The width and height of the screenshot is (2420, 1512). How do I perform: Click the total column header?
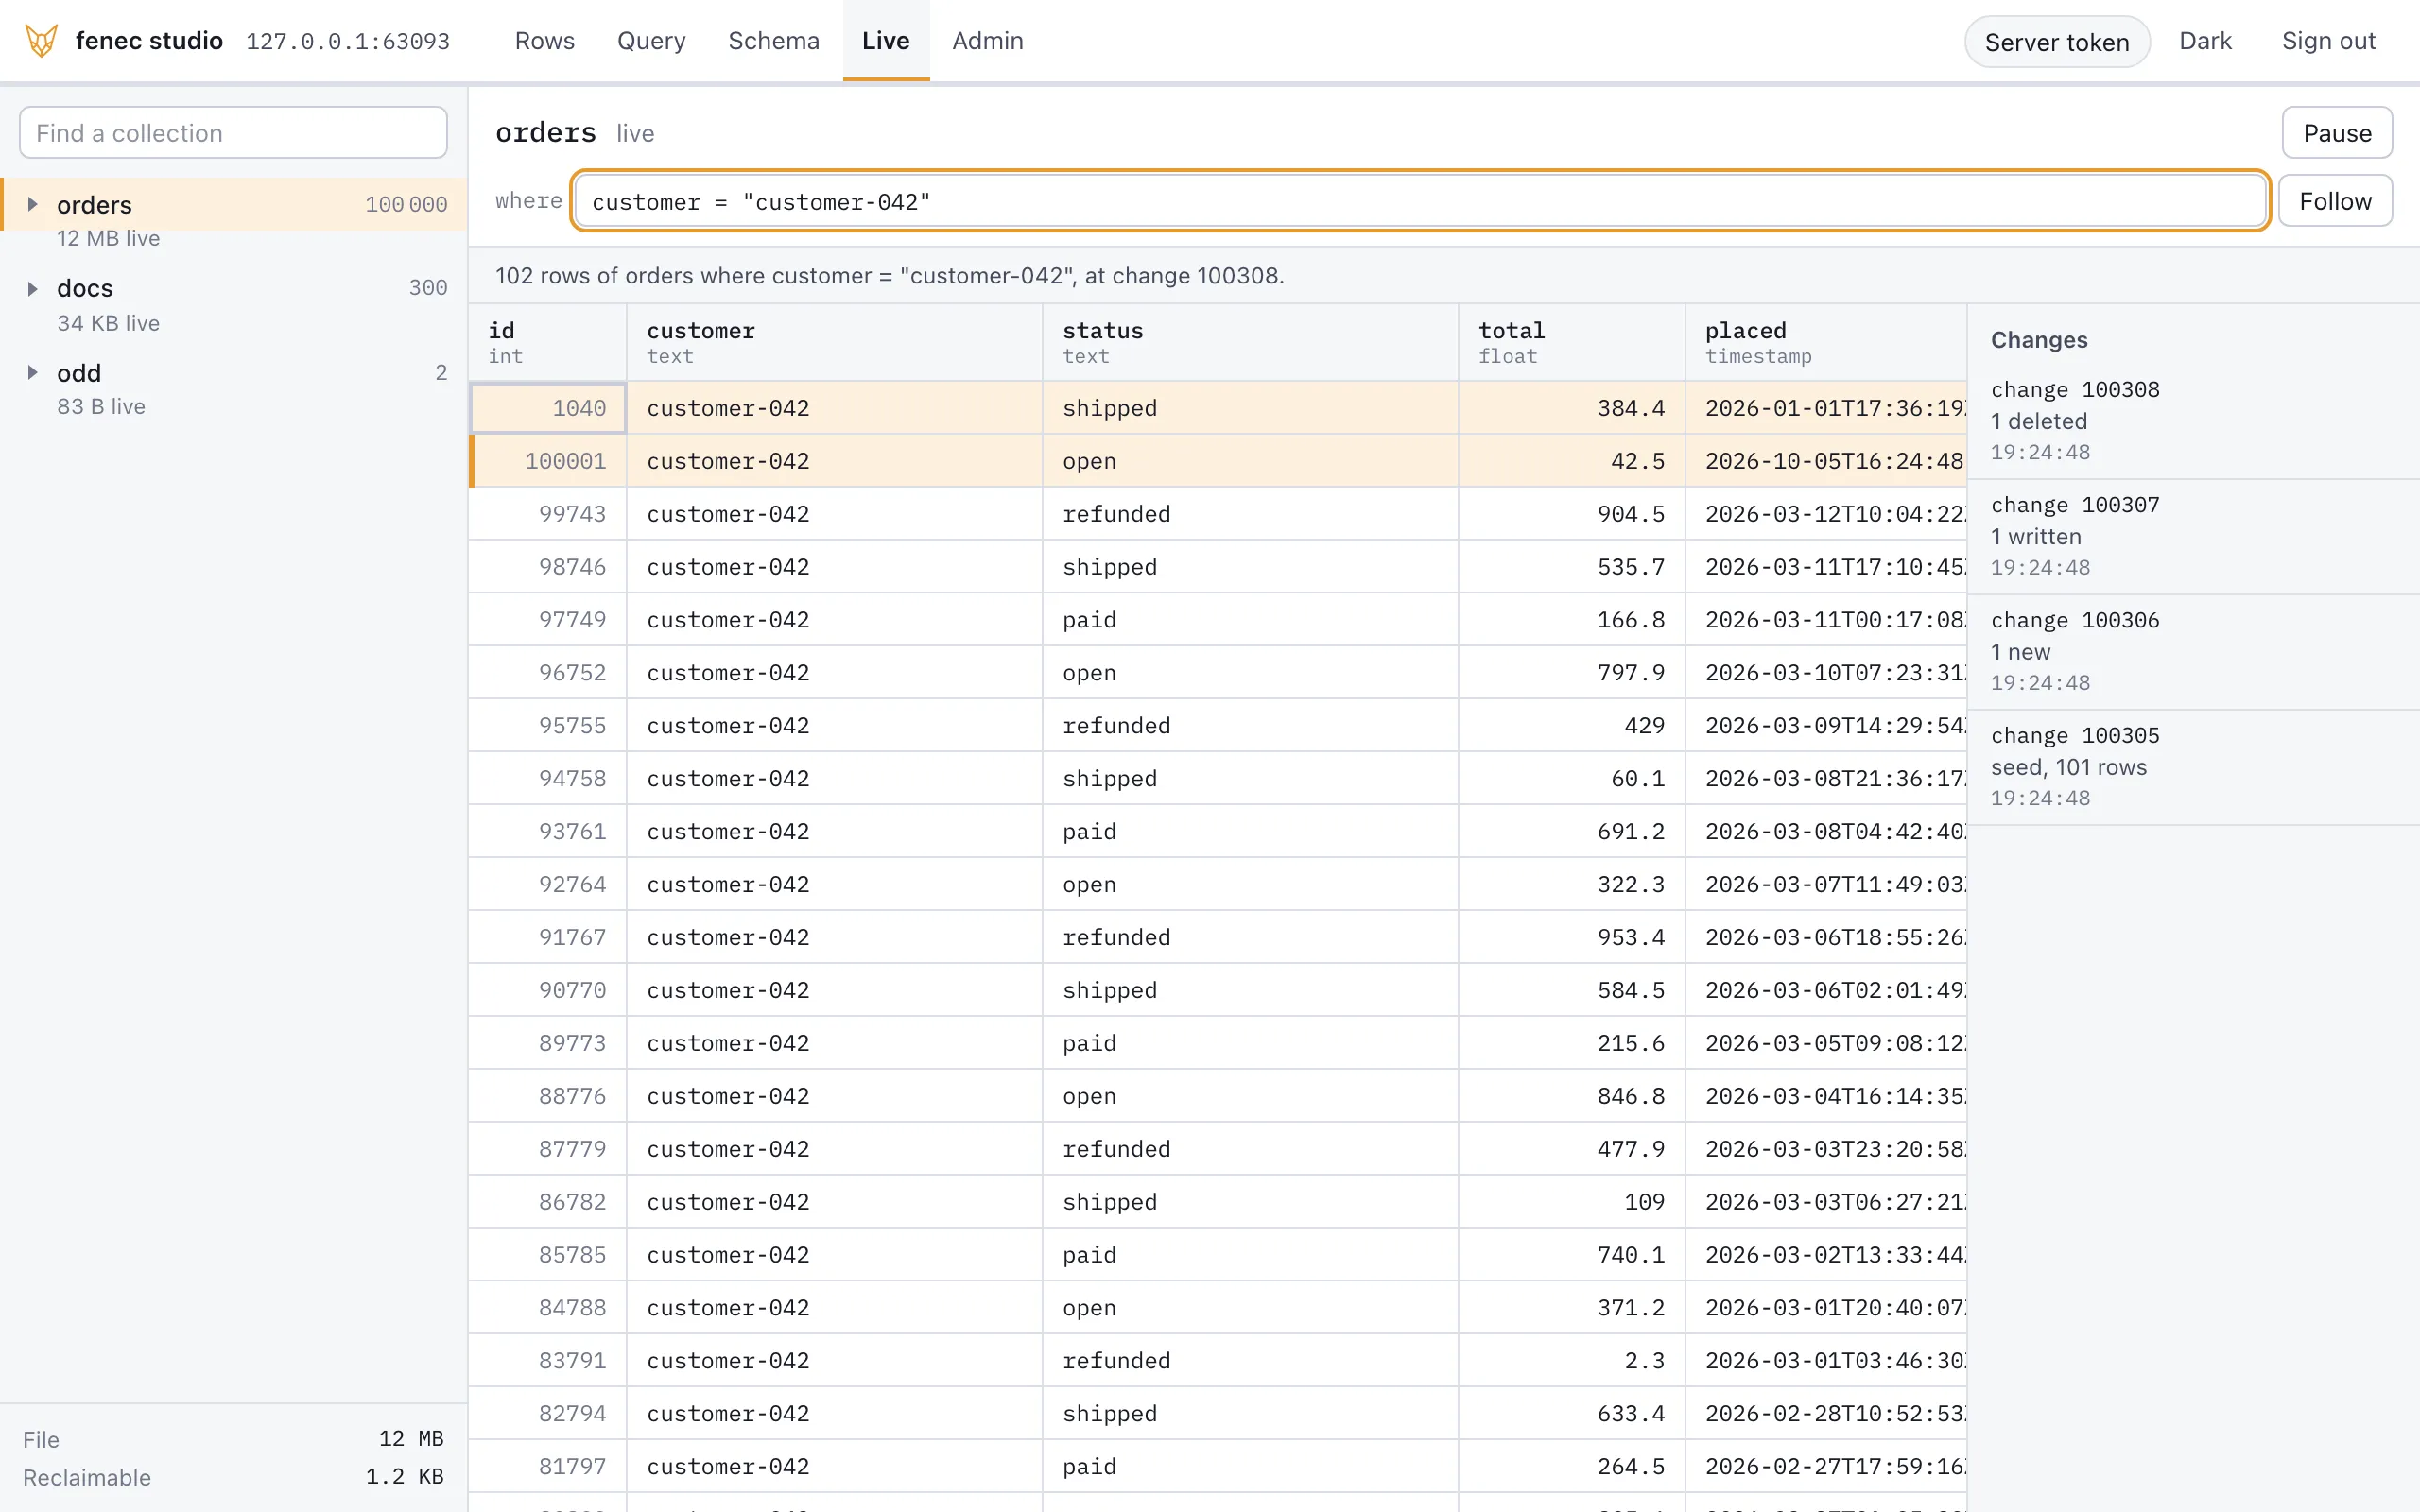[x=1571, y=342]
